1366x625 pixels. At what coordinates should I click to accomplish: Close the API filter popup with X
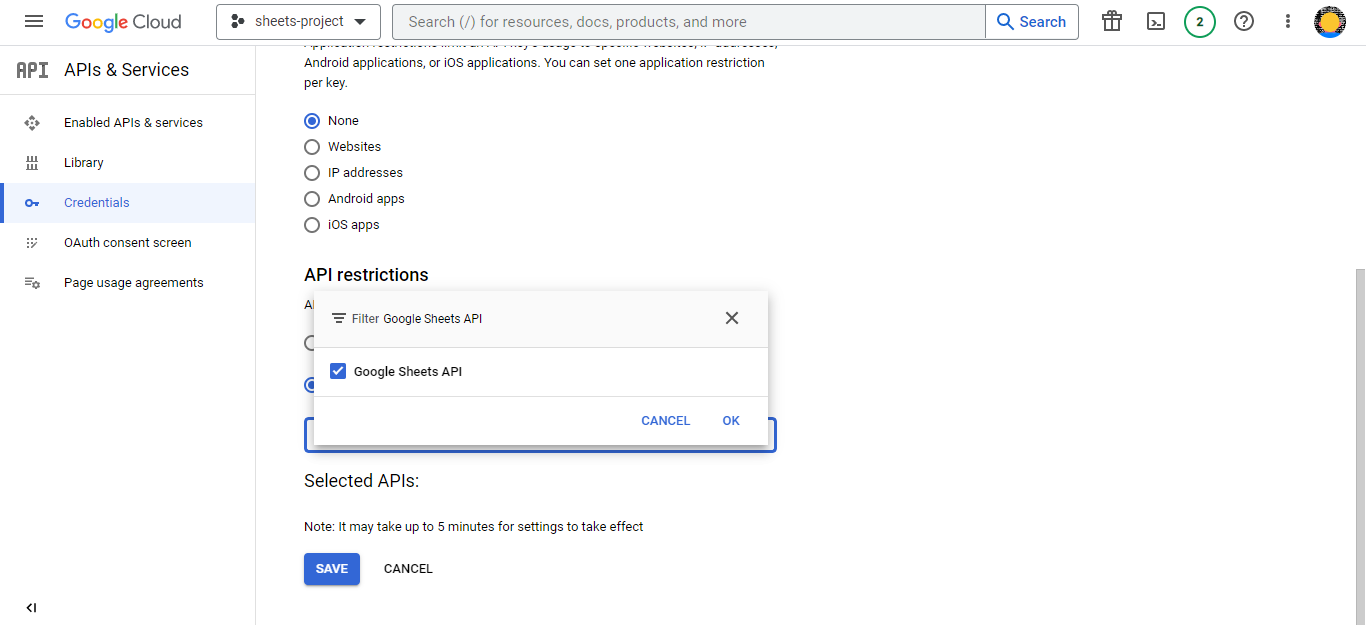coord(732,318)
